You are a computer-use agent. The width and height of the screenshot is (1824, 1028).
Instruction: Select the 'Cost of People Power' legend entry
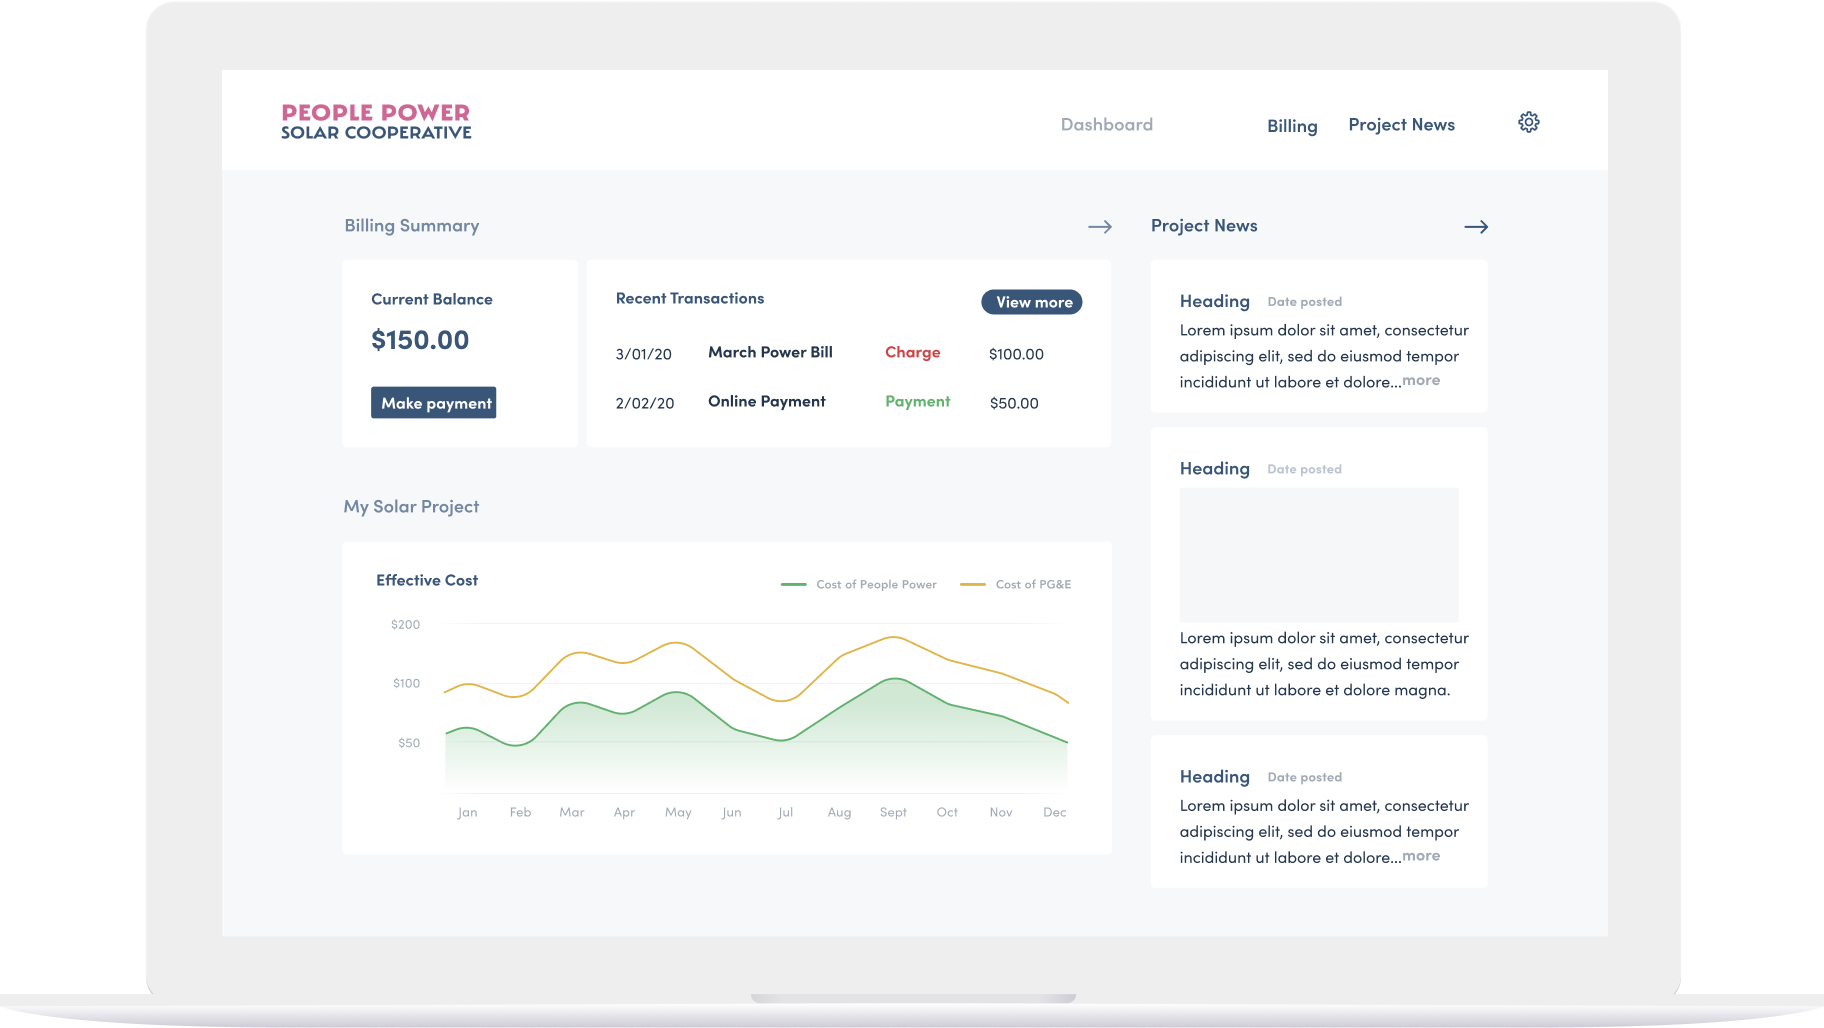click(859, 584)
